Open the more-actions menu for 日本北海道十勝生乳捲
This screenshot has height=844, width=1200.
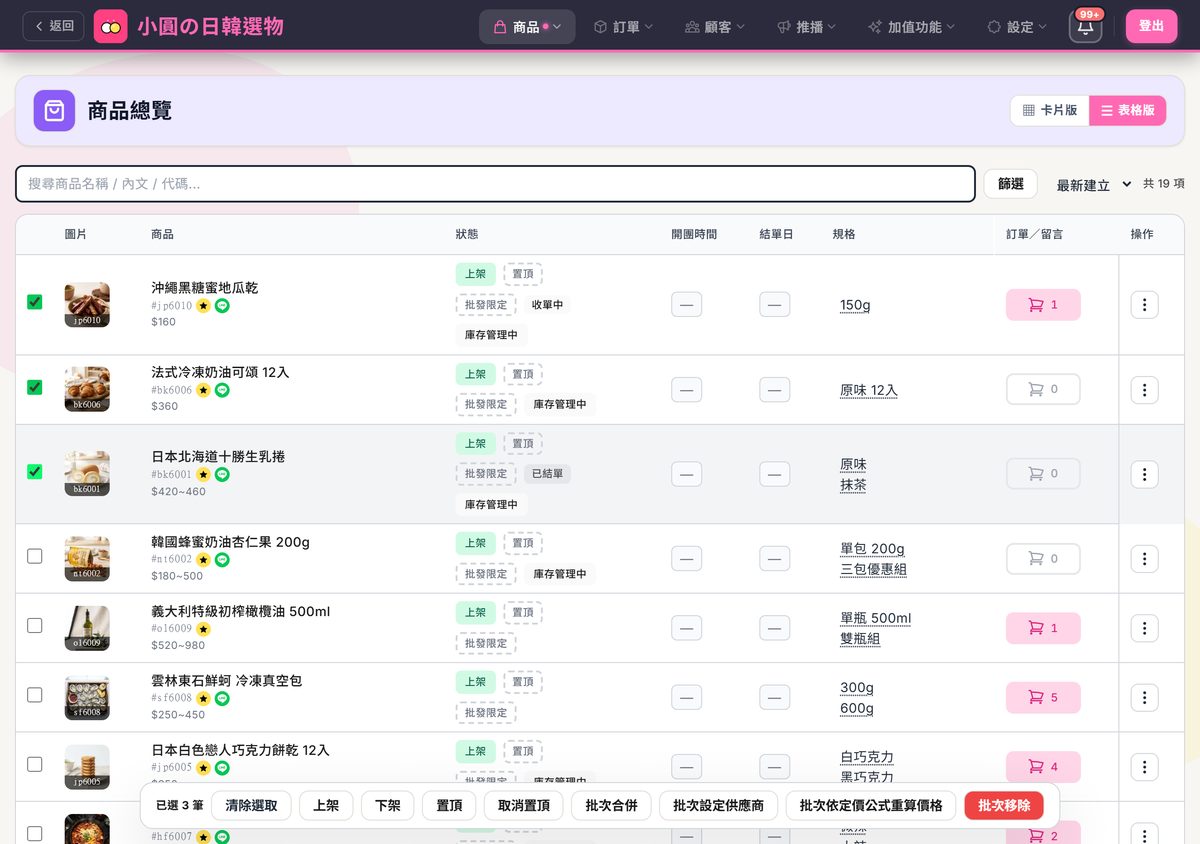(1145, 474)
